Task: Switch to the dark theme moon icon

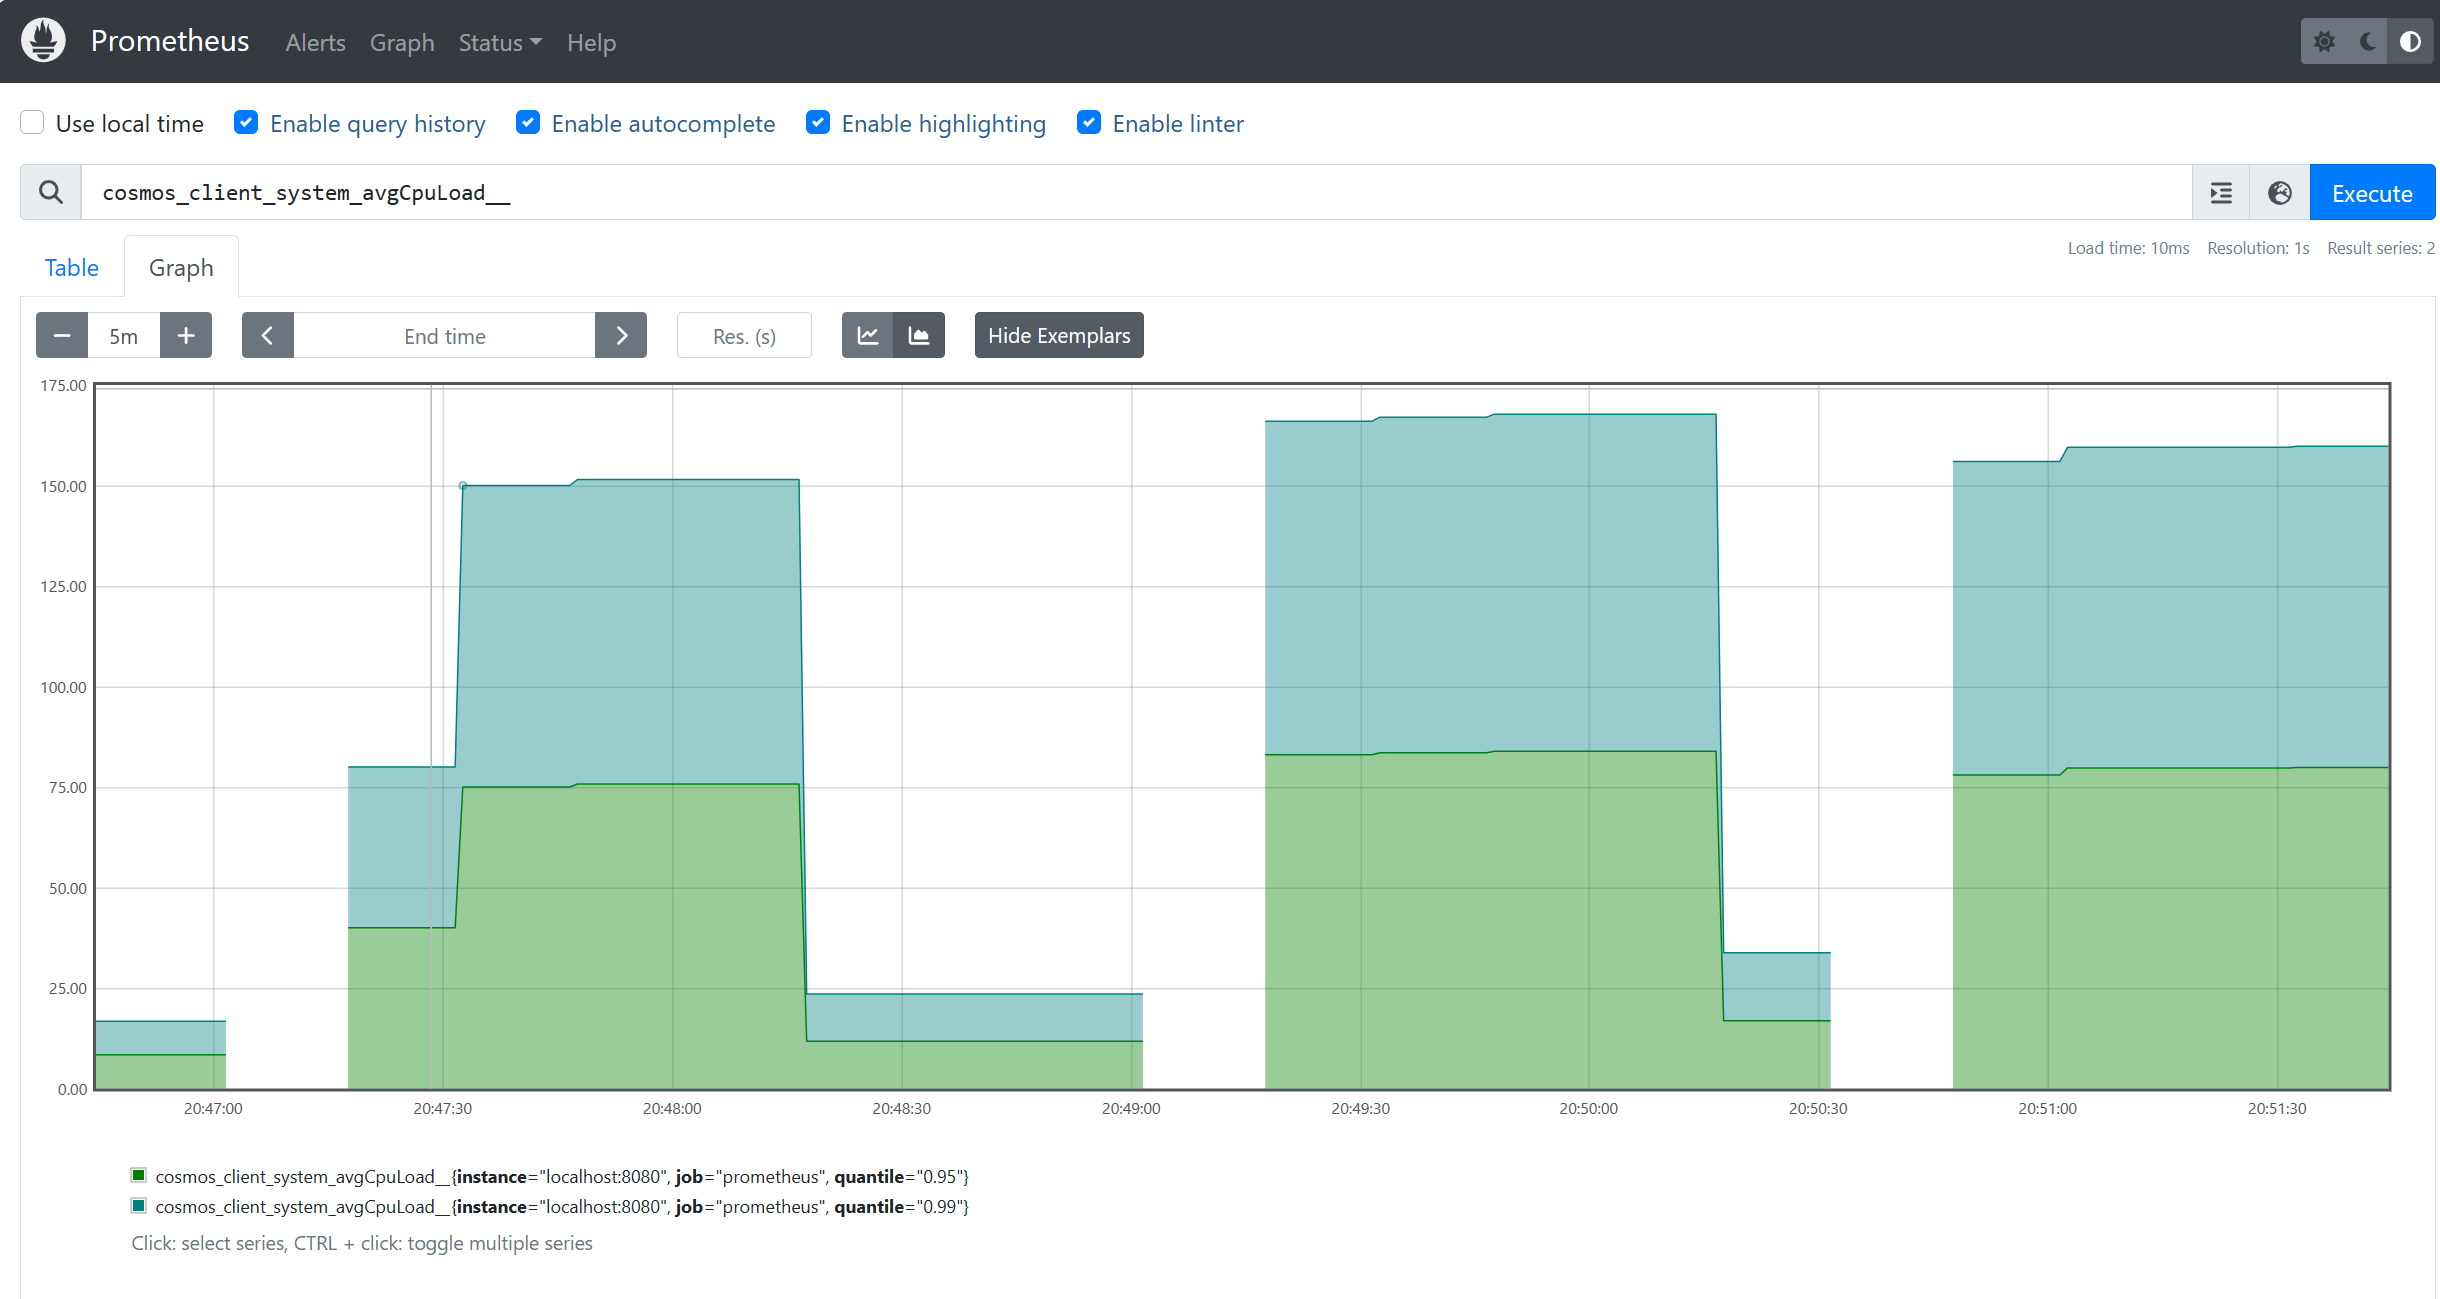Action: point(2367,42)
